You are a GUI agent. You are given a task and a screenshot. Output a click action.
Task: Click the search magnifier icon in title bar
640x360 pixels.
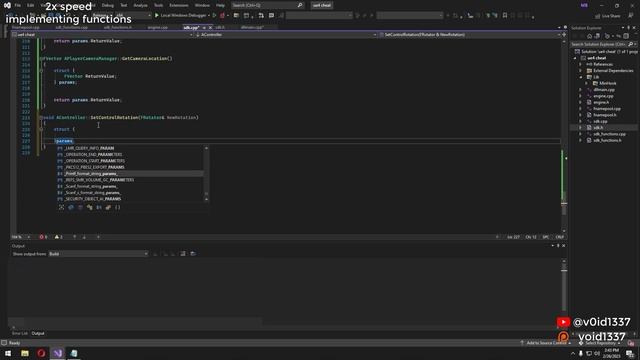pyautogui.click(x=300, y=5)
